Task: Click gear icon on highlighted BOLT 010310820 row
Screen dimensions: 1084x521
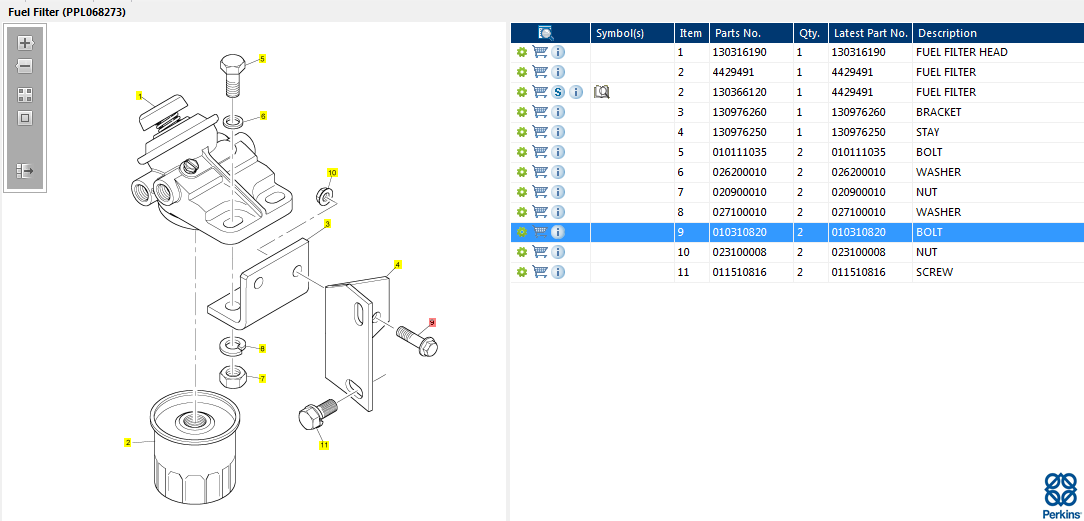Action: tap(522, 232)
